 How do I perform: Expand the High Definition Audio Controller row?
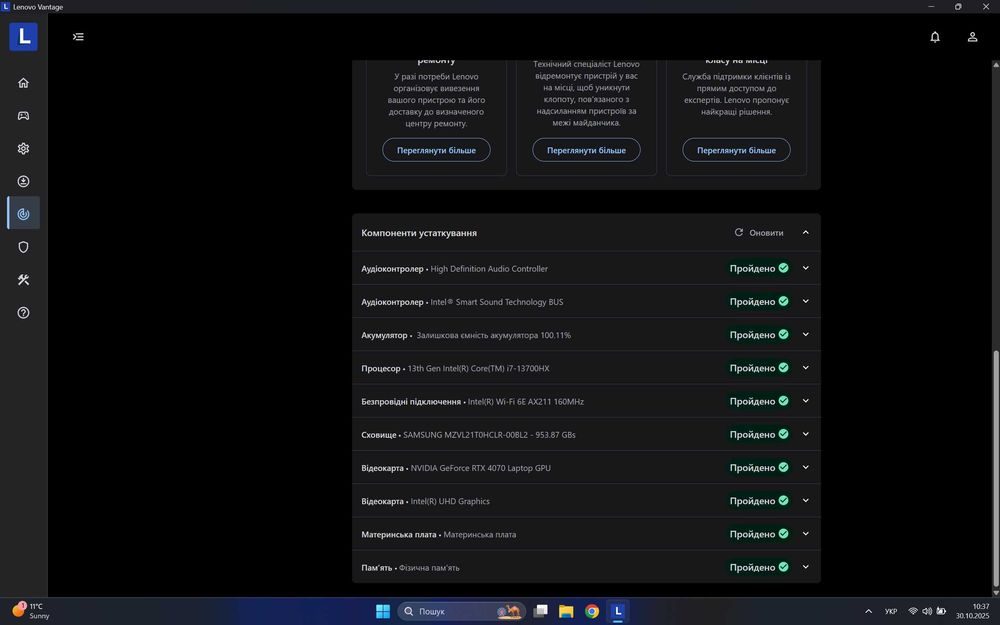tap(805, 268)
